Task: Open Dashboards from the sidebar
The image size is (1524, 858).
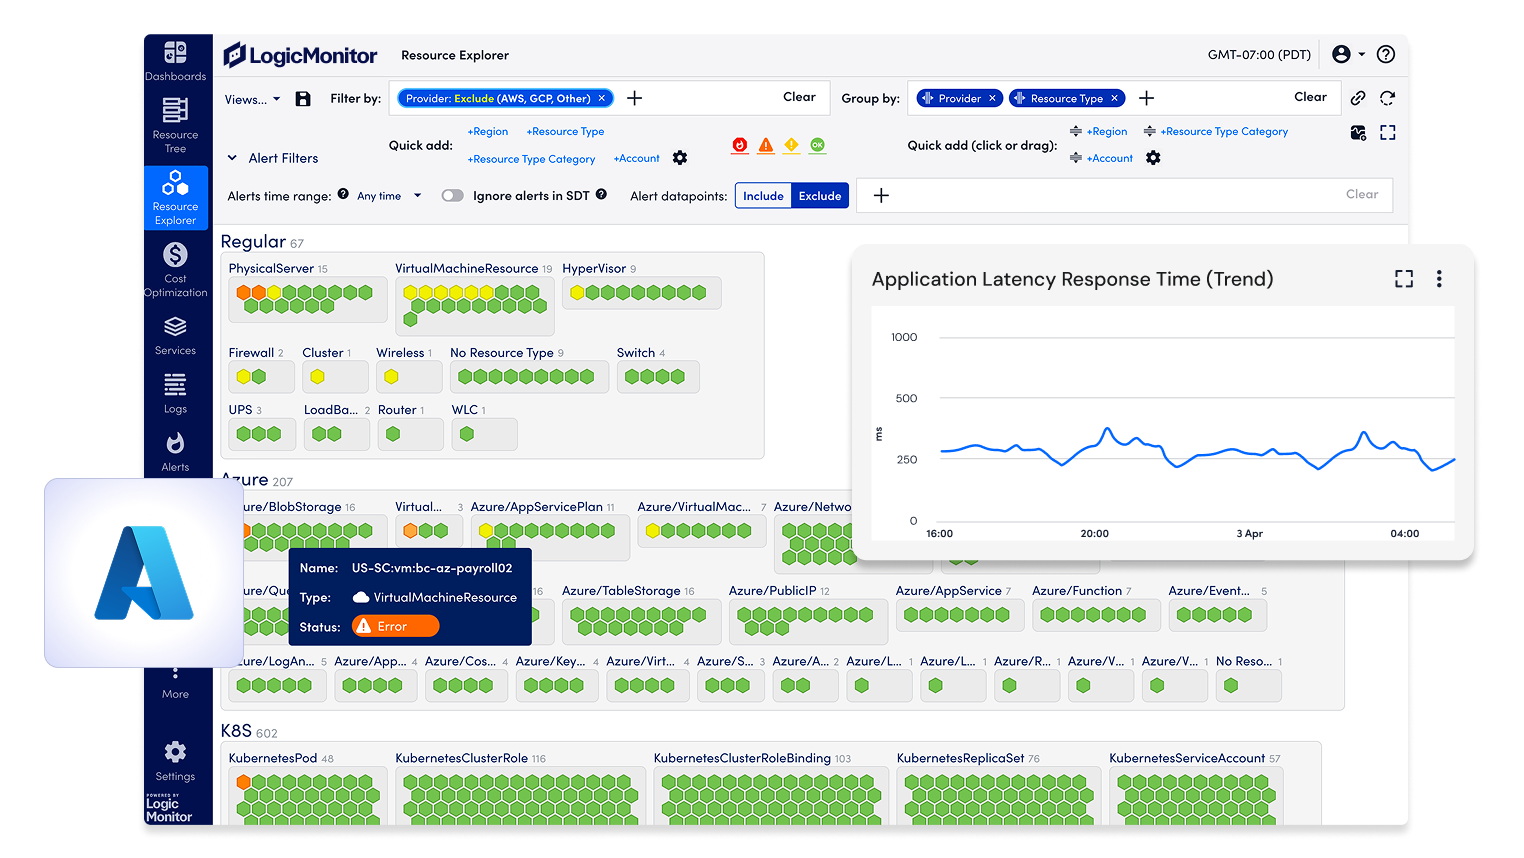Action: (175, 61)
